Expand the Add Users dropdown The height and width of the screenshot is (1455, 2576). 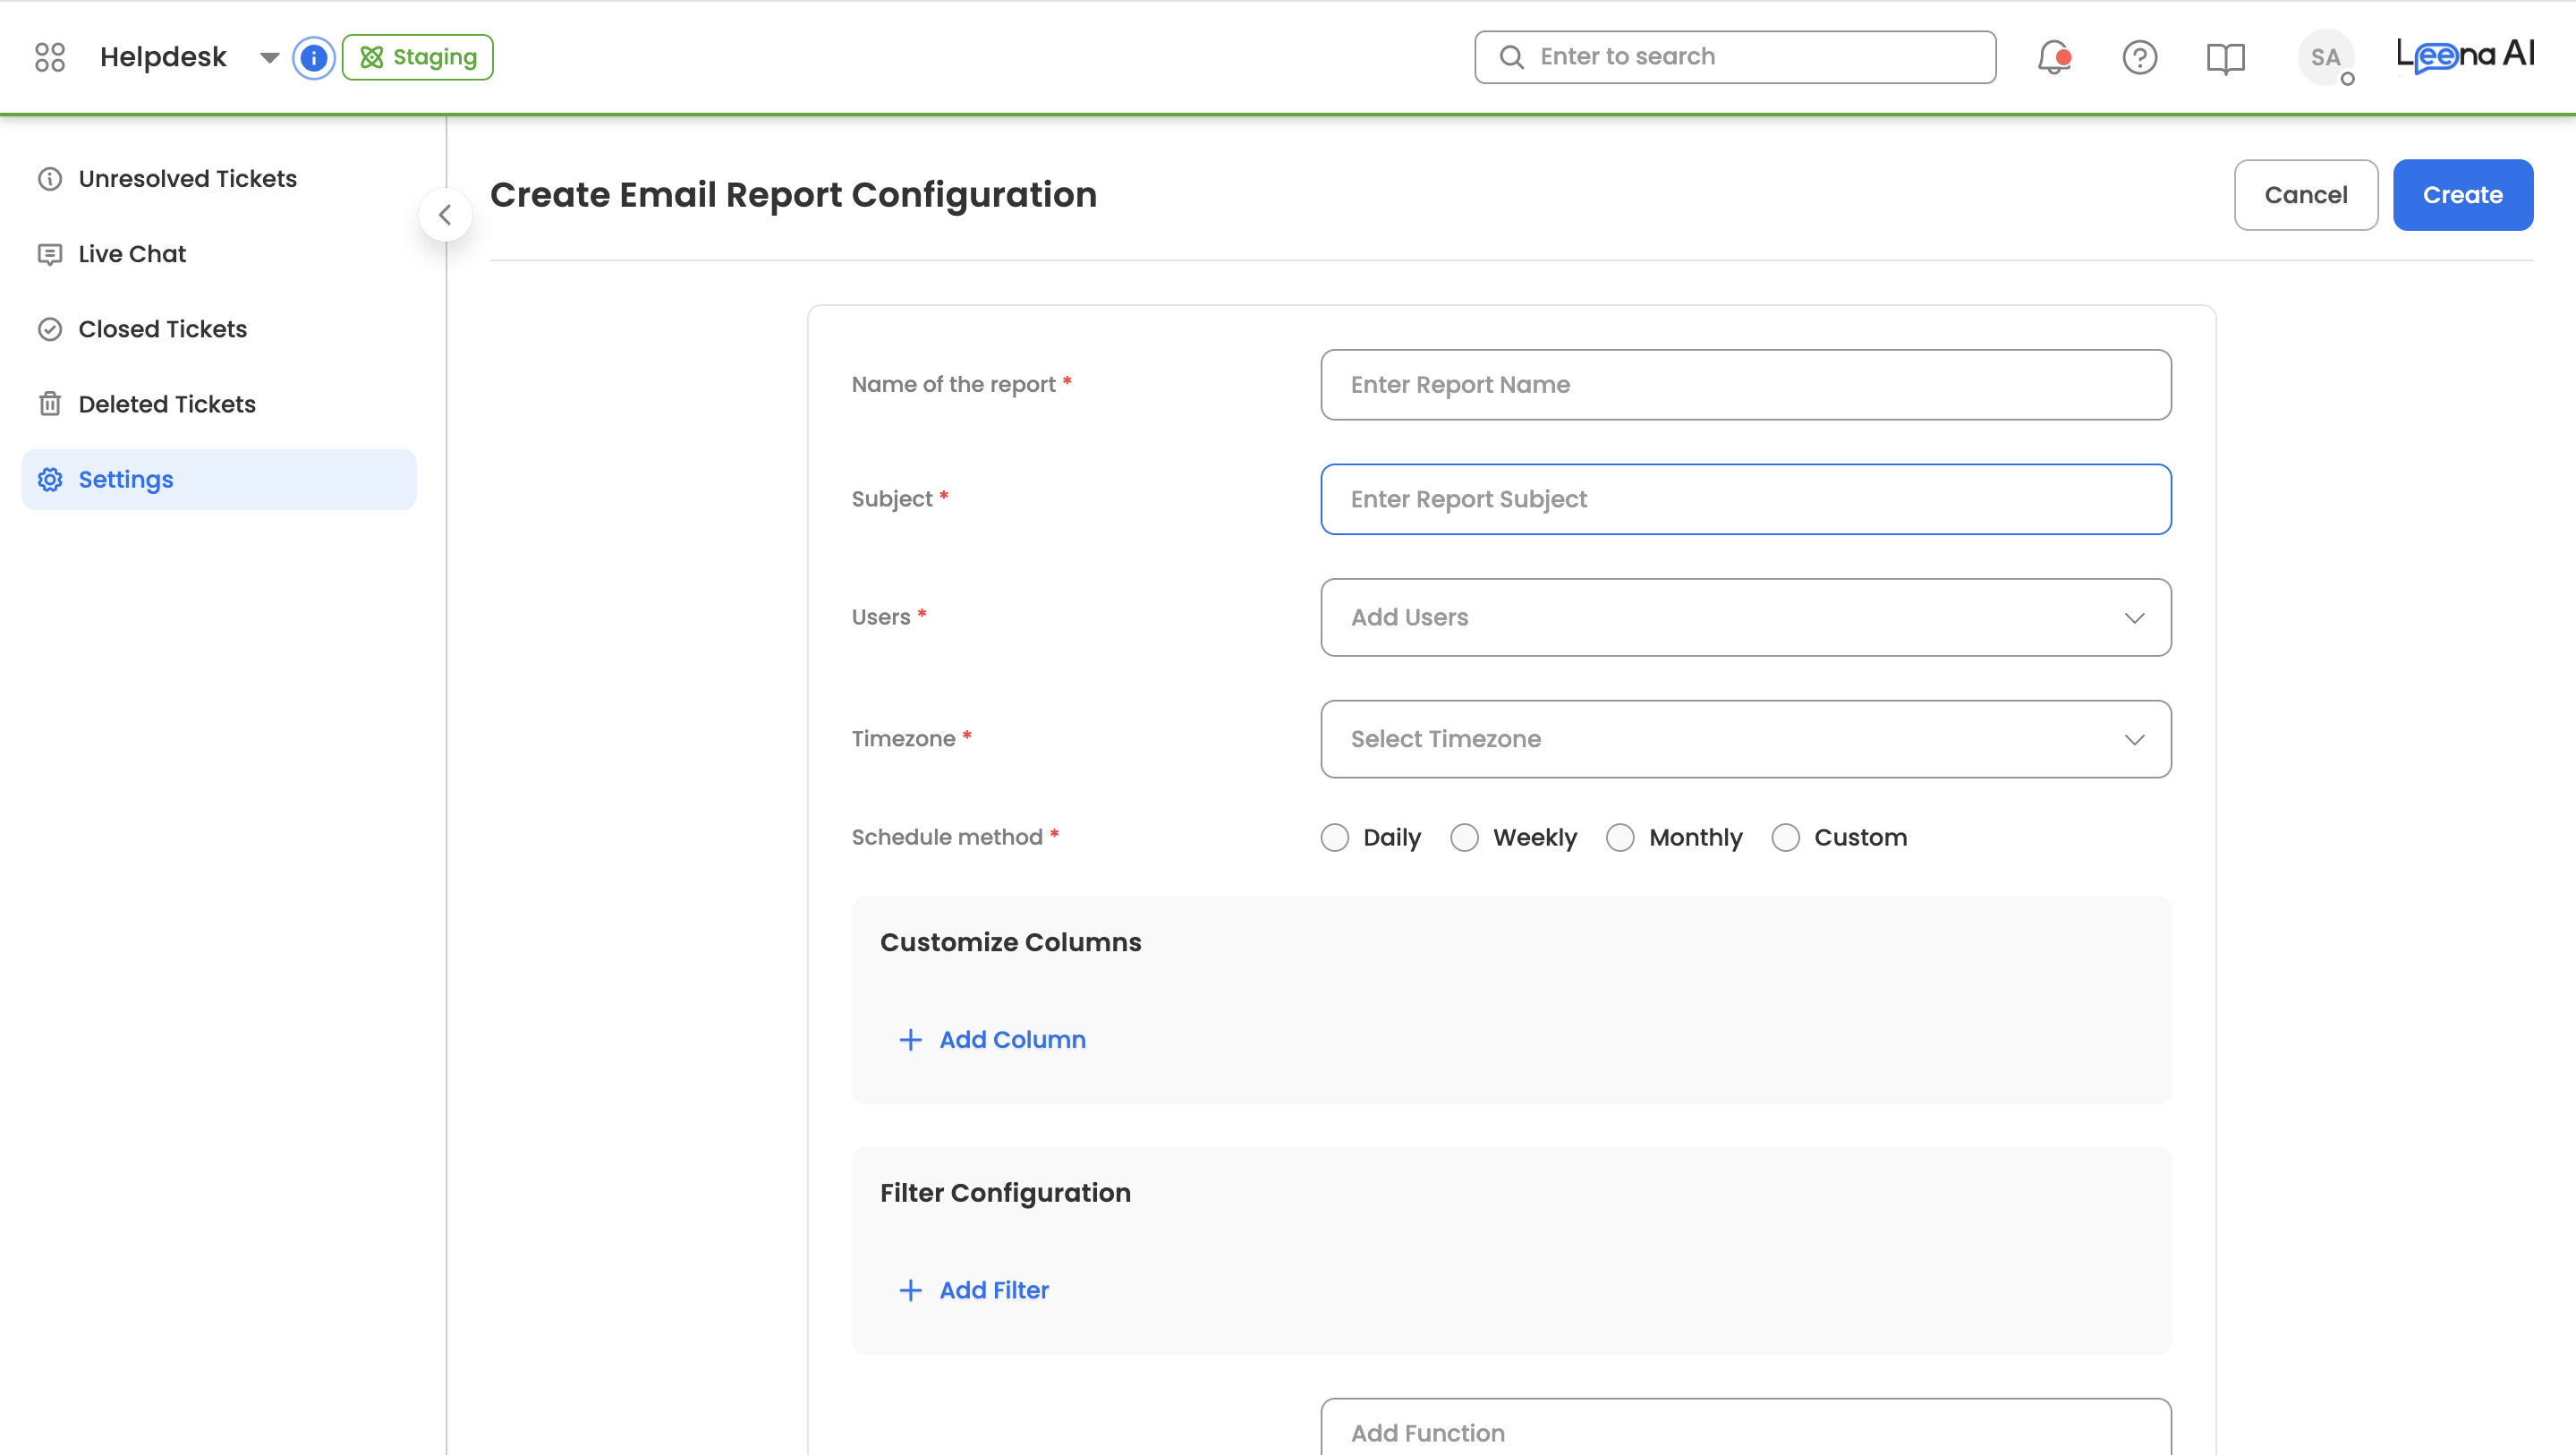(x=1745, y=617)
